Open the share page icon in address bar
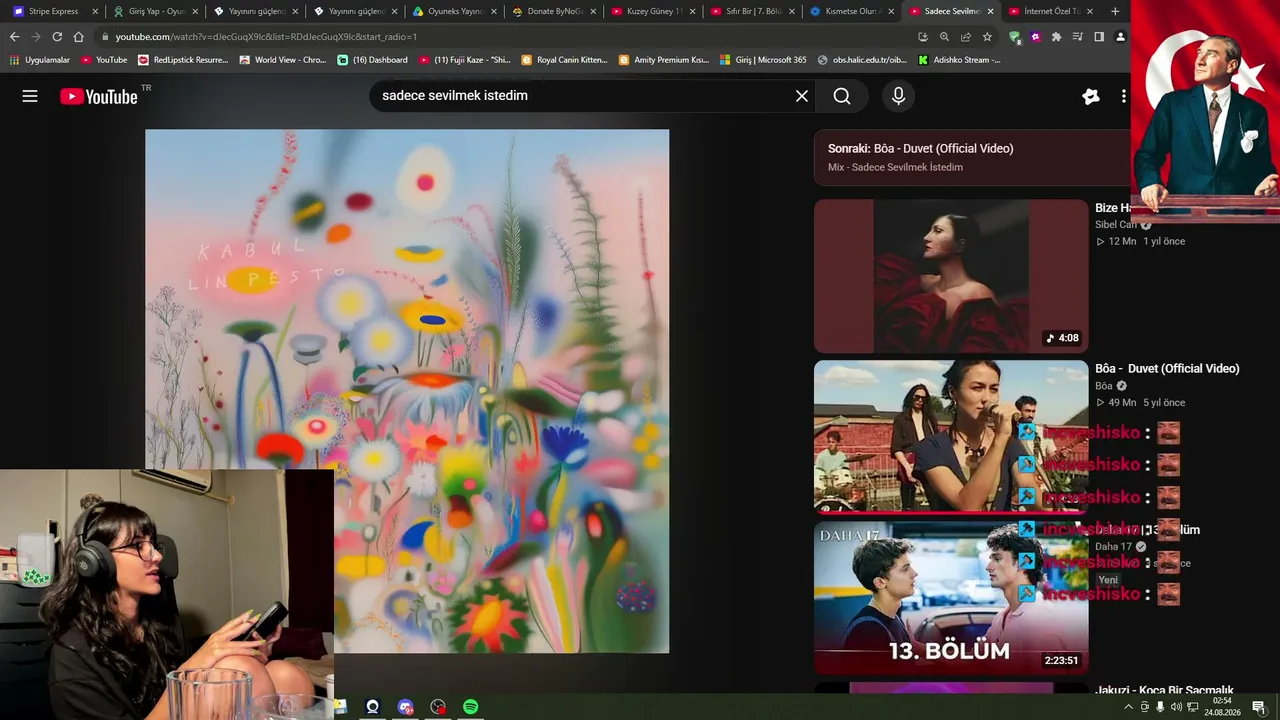Viewport: 1280px width, 720px height. (x=965, y=37)
